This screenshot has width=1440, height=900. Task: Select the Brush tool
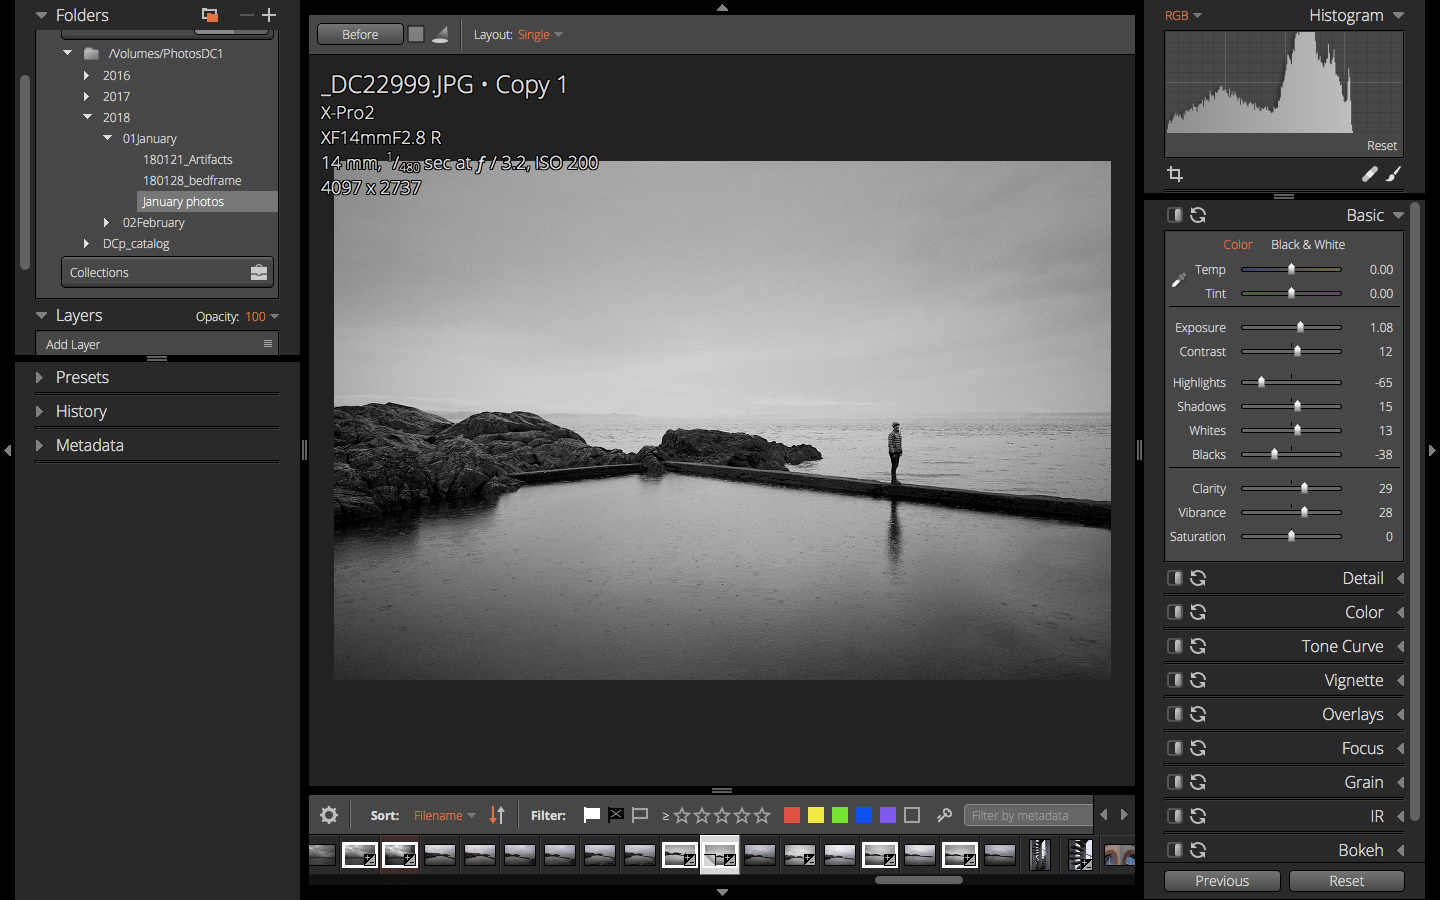tap(1394, 174)
